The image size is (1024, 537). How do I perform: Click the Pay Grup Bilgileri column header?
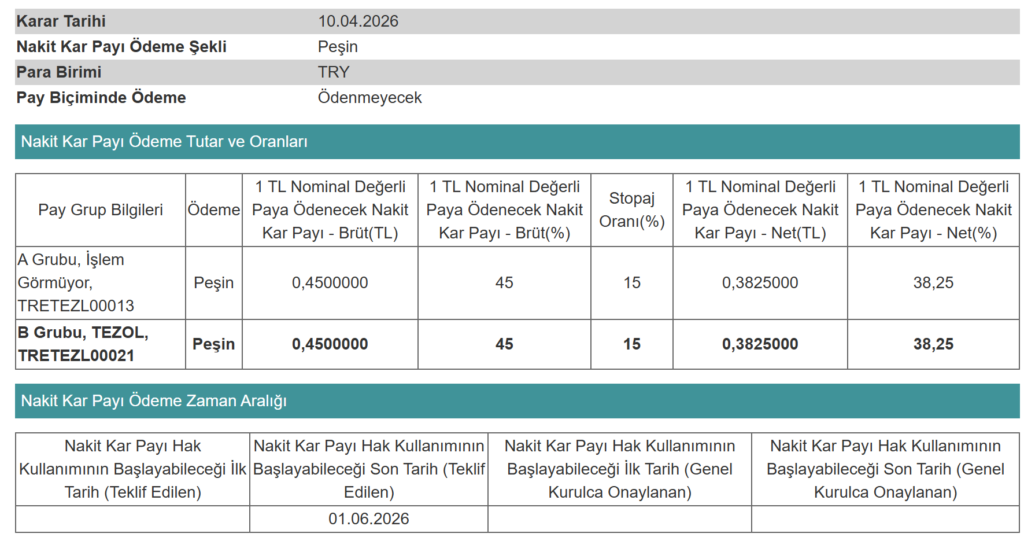100,210
